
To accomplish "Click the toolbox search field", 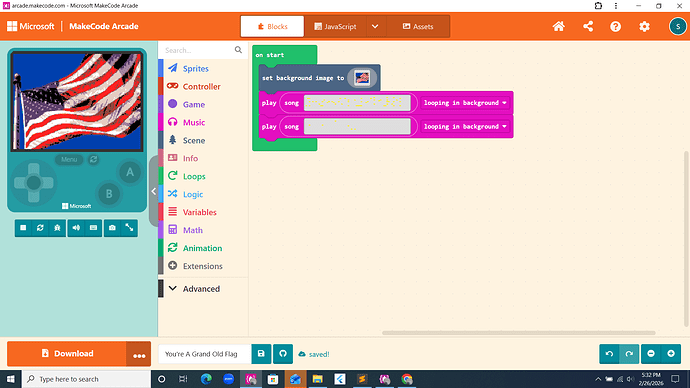I will 198,50.
